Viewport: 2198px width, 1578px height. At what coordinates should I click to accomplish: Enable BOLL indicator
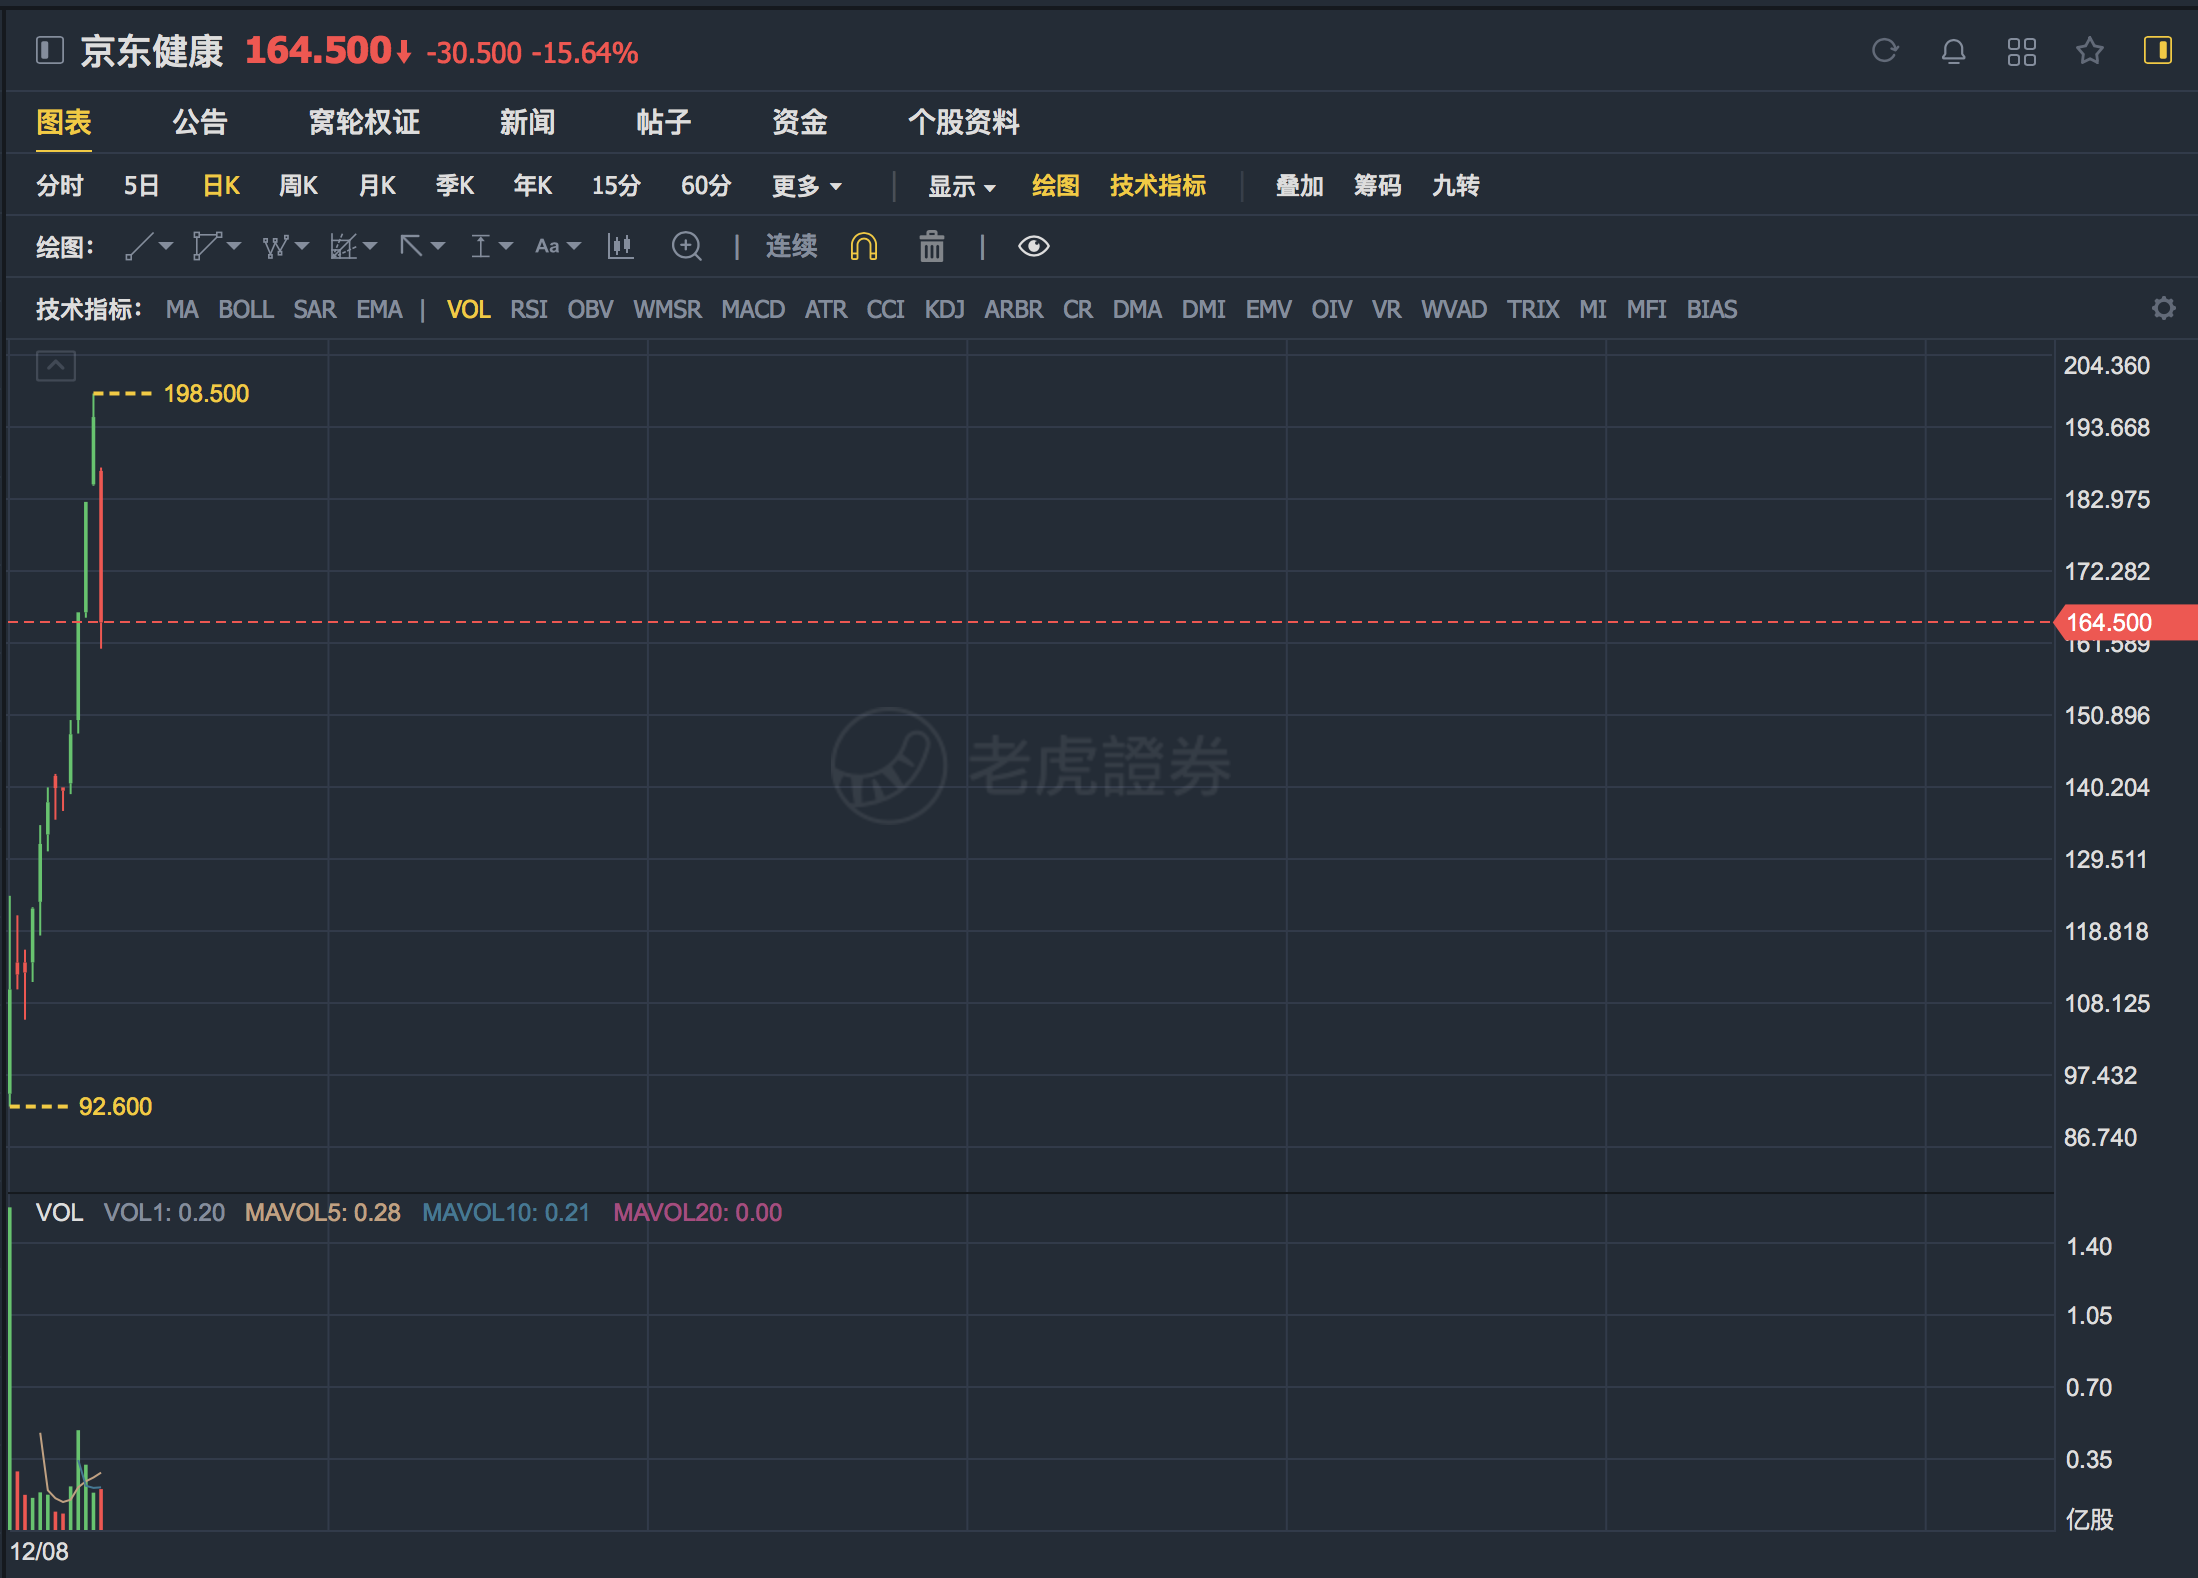tap(246, 309)
